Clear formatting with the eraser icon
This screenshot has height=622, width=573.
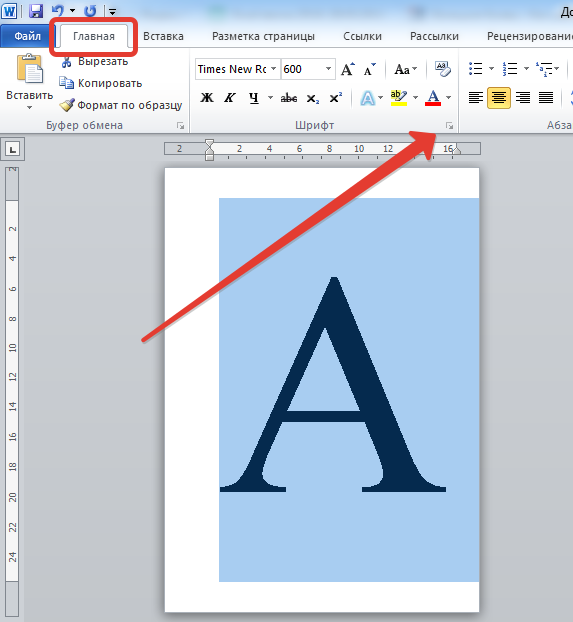[442, 69]
